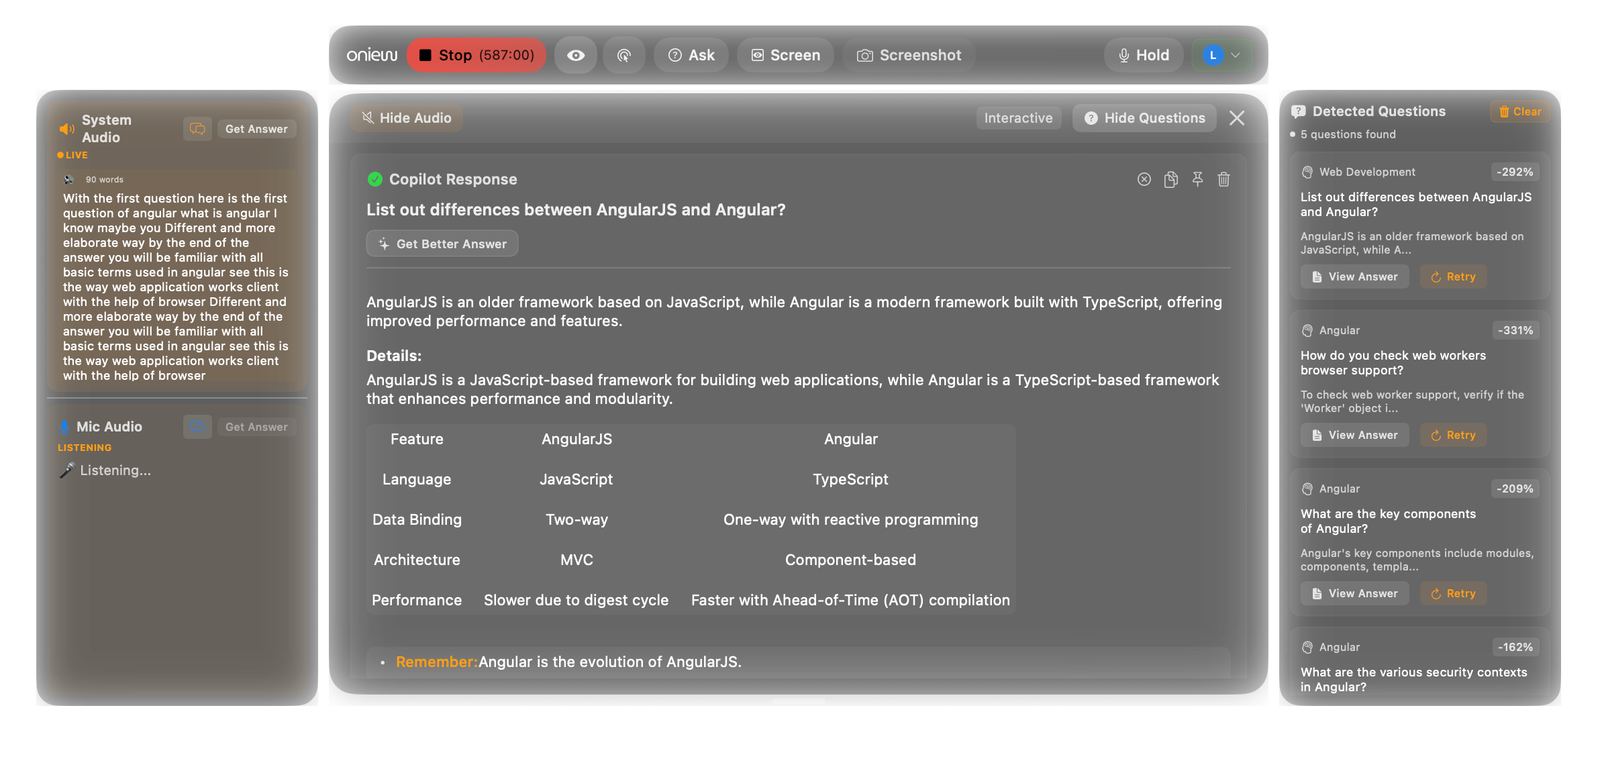Toggle Hide Audio panel

406,118
